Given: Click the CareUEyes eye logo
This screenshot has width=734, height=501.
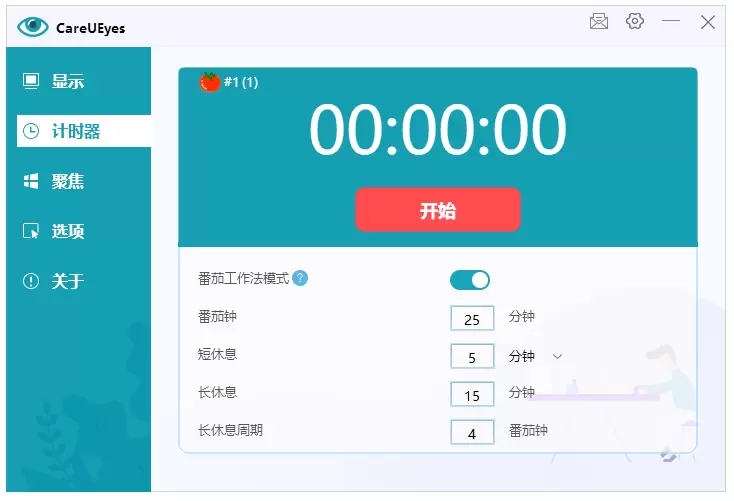Looking at the screenshot, I should [33, 27].
